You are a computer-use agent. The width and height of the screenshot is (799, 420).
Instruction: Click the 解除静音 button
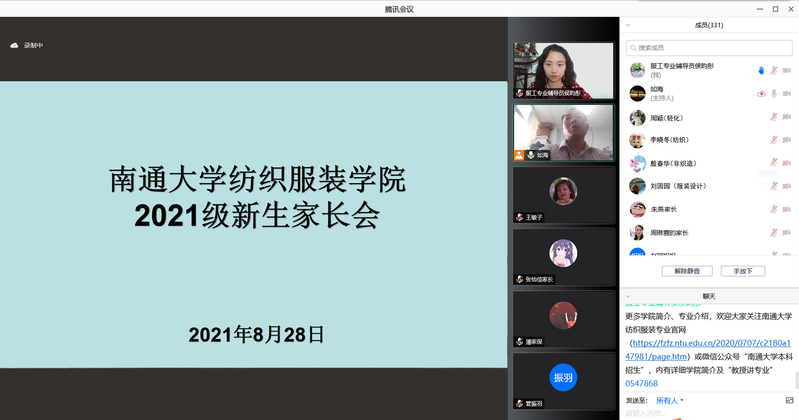(x=686, y=271)
